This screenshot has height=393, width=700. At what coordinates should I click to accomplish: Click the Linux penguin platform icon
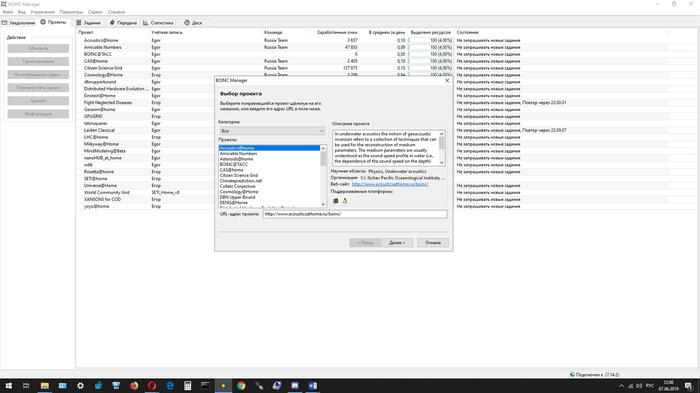click(345, 201)
